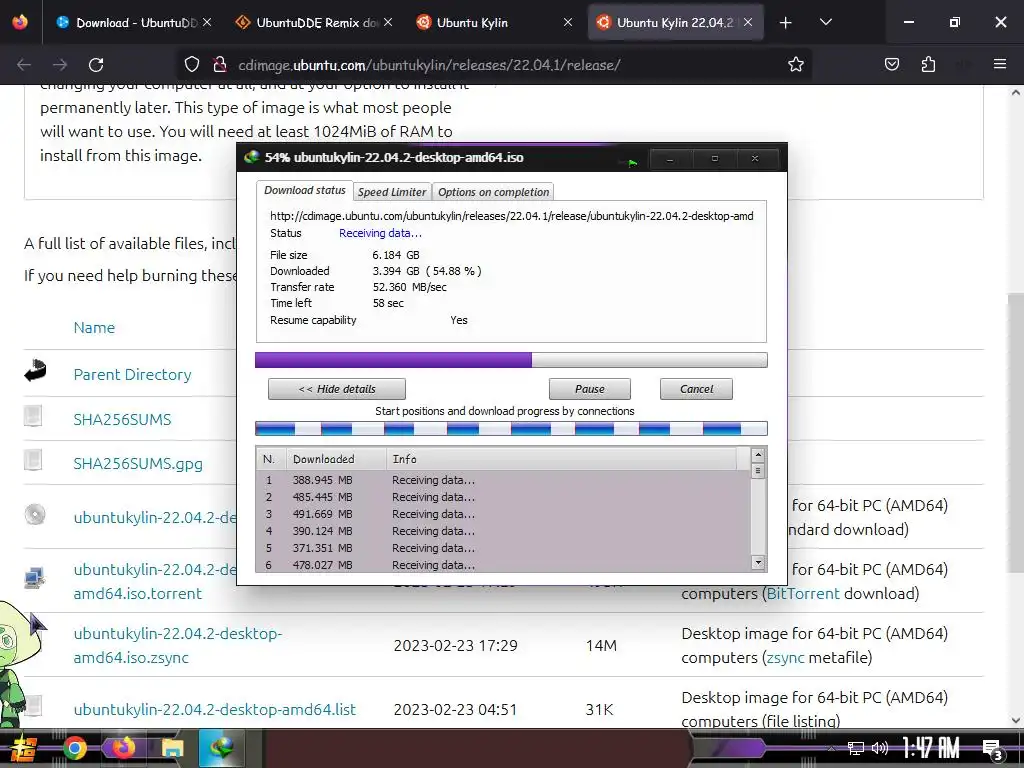
Task: Click the computer icon beside the torrent file
Action: point(34,577)
